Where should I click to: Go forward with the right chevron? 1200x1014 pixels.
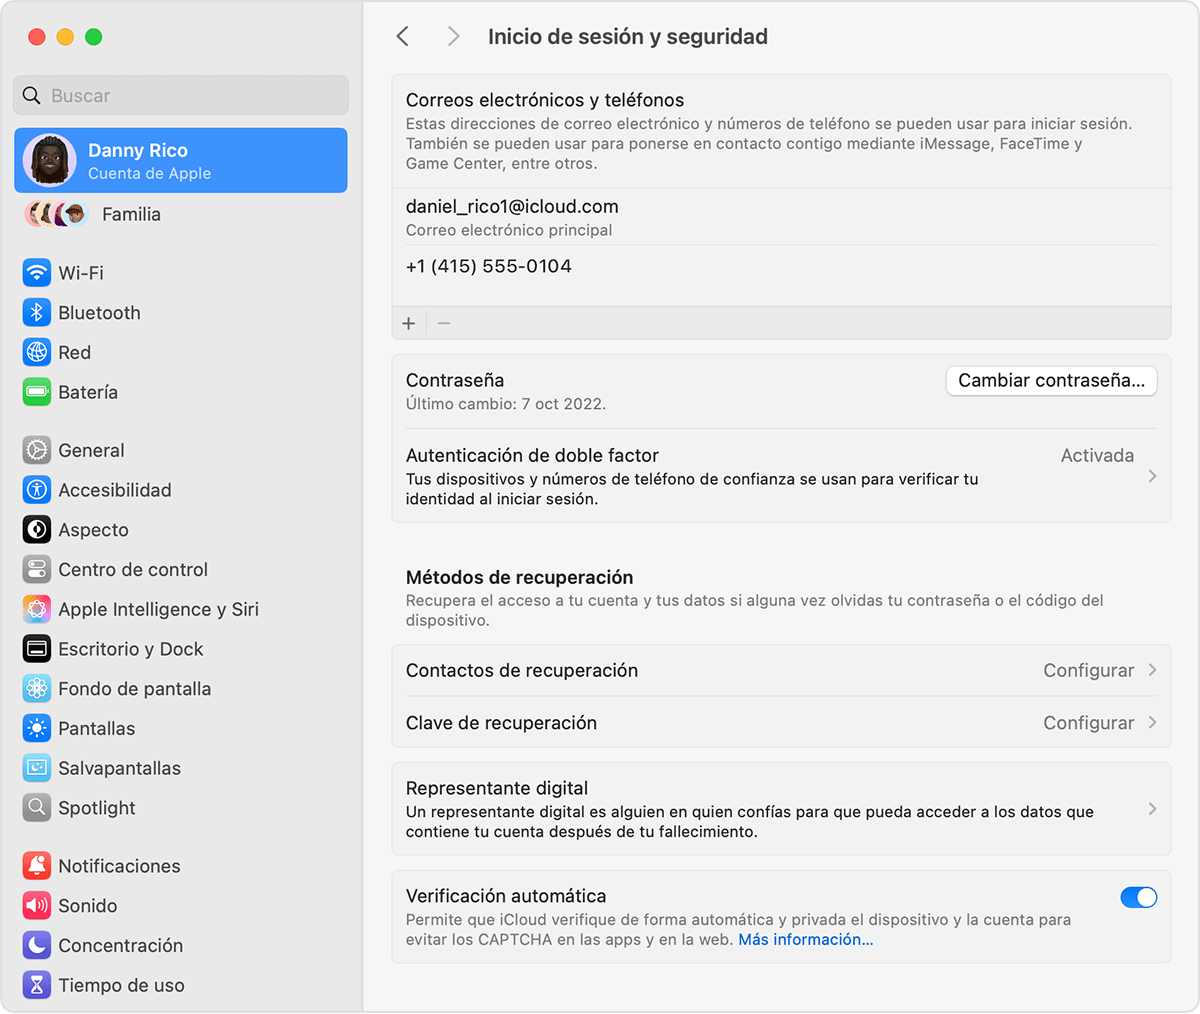[x=453, y=37]
